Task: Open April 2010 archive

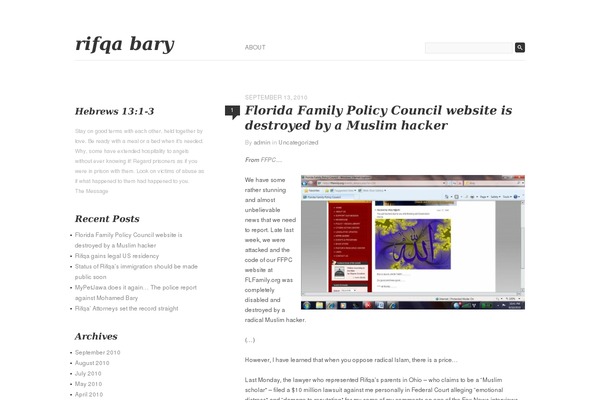Action: click(x=89, y=394)
